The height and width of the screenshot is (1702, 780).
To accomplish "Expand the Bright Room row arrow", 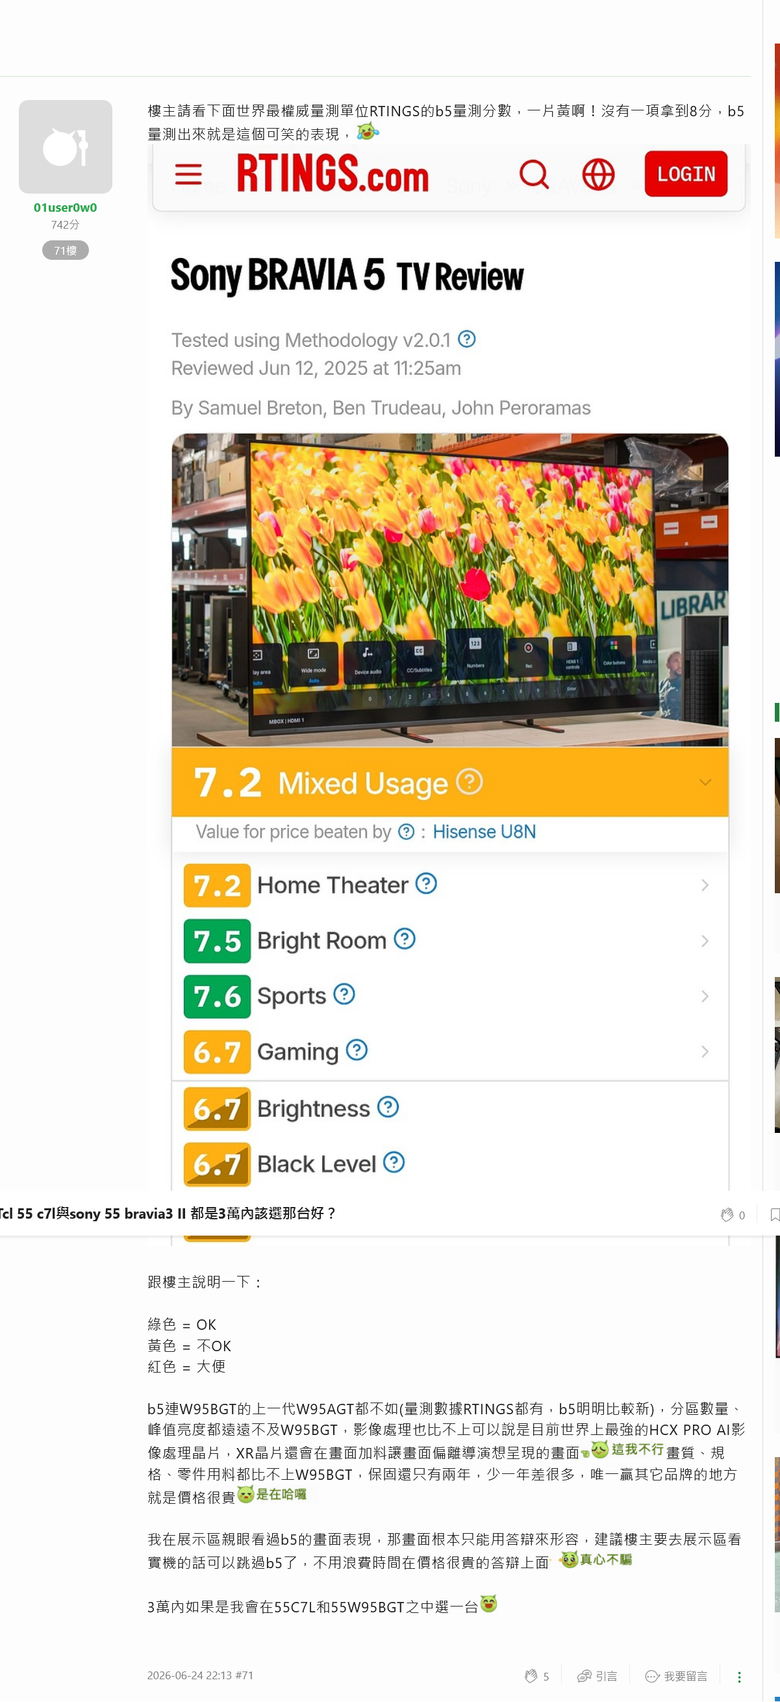I will click(x=705, y=941).
